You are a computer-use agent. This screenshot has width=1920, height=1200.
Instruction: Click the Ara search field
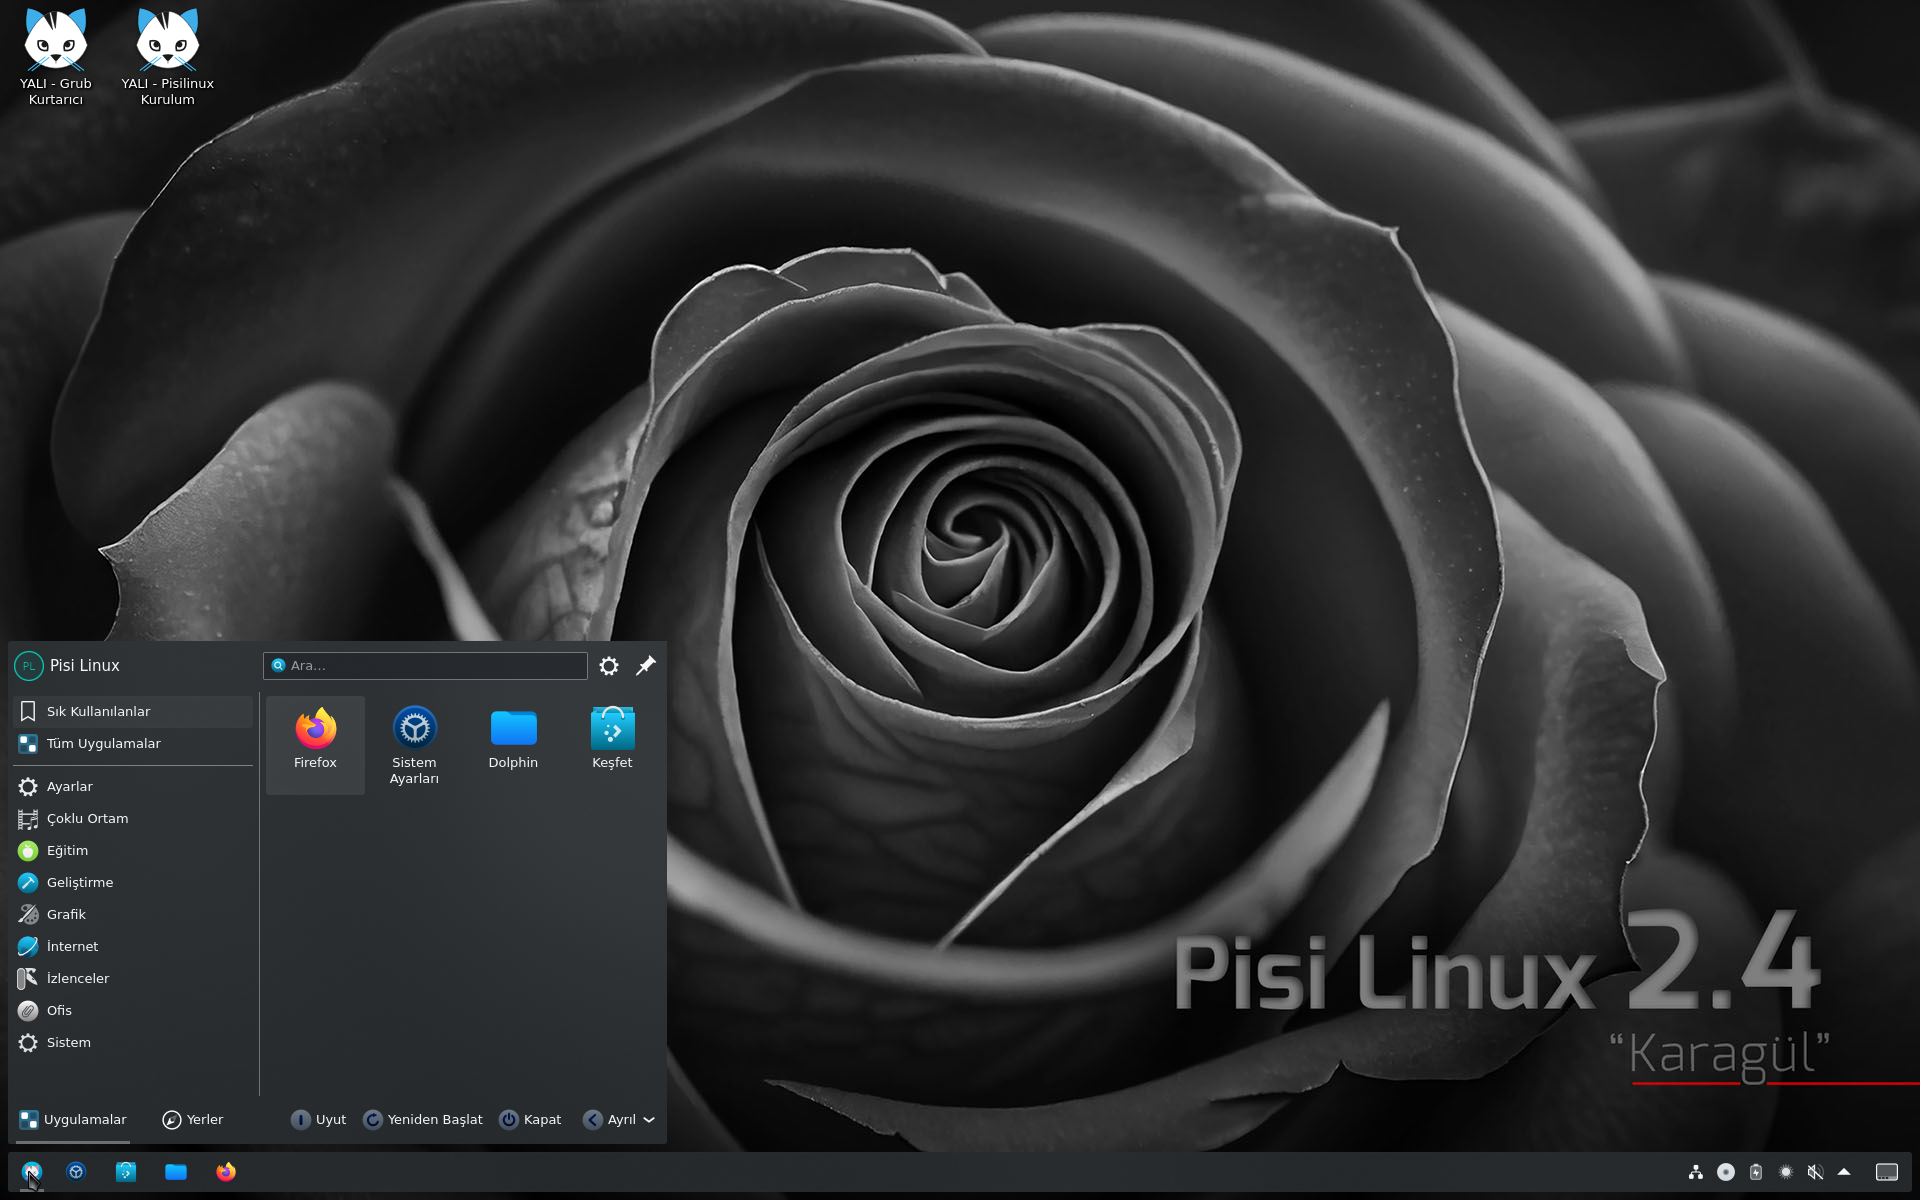pos(425,666)
